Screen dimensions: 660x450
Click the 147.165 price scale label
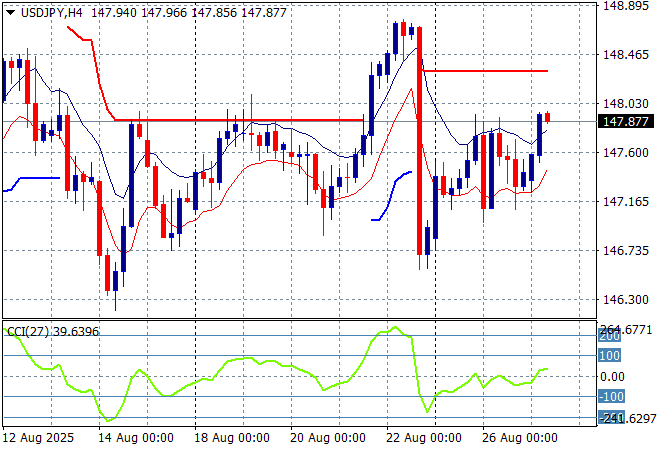click(625, 202)
